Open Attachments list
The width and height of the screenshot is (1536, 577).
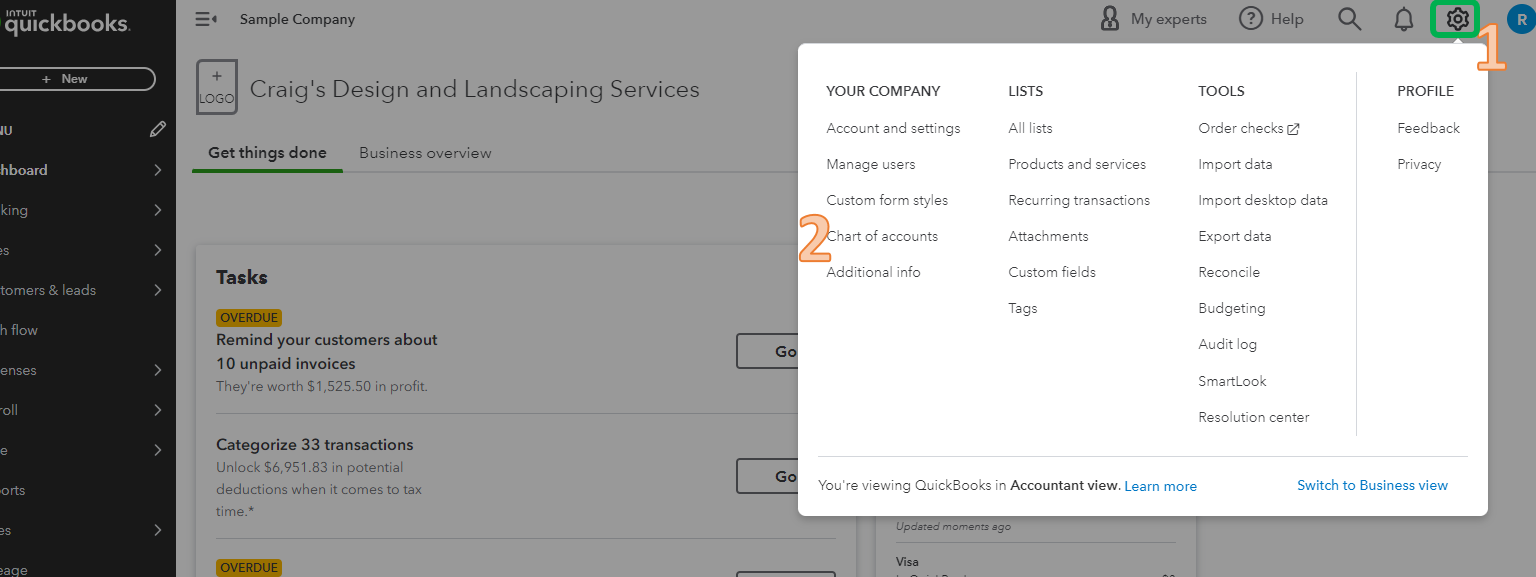(x=1048, y=236)
